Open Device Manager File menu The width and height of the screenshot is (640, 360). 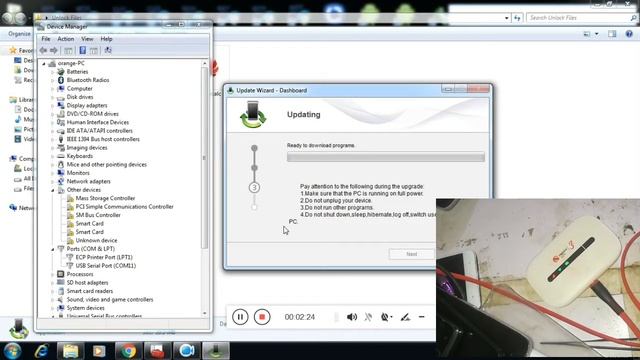(46, 39)
